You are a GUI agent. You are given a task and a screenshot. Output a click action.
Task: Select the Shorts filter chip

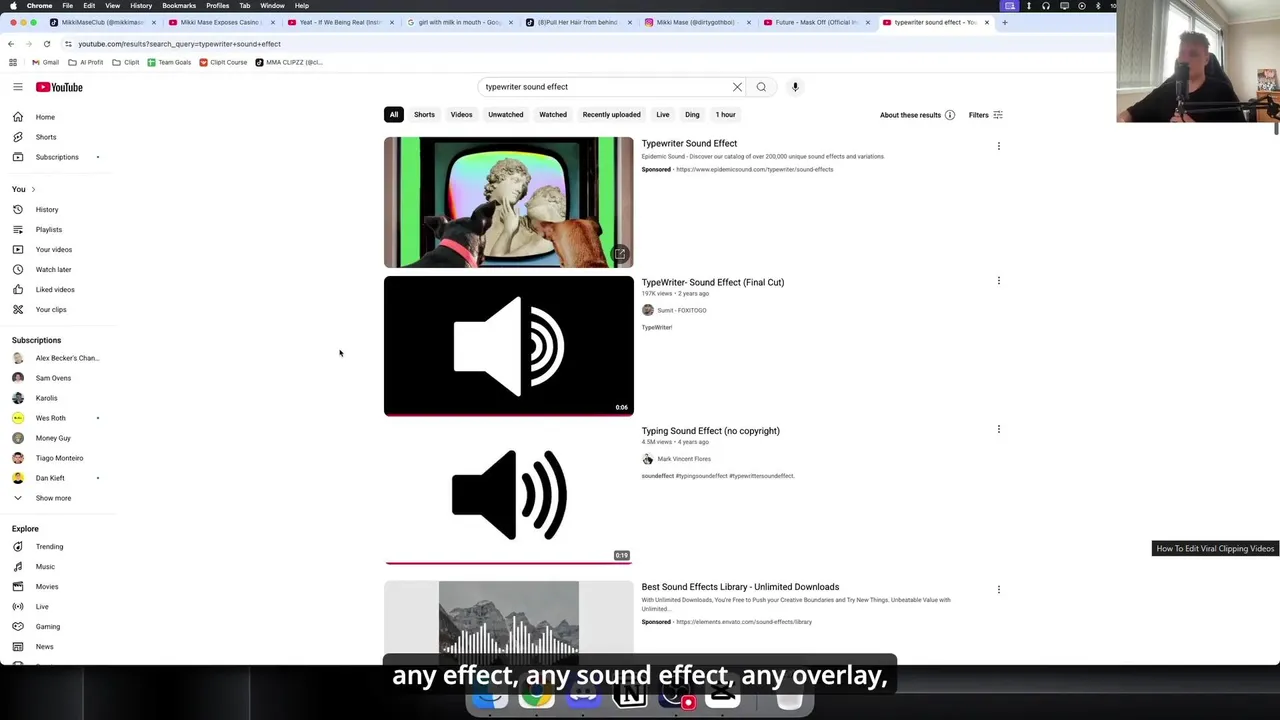(424, 115)
